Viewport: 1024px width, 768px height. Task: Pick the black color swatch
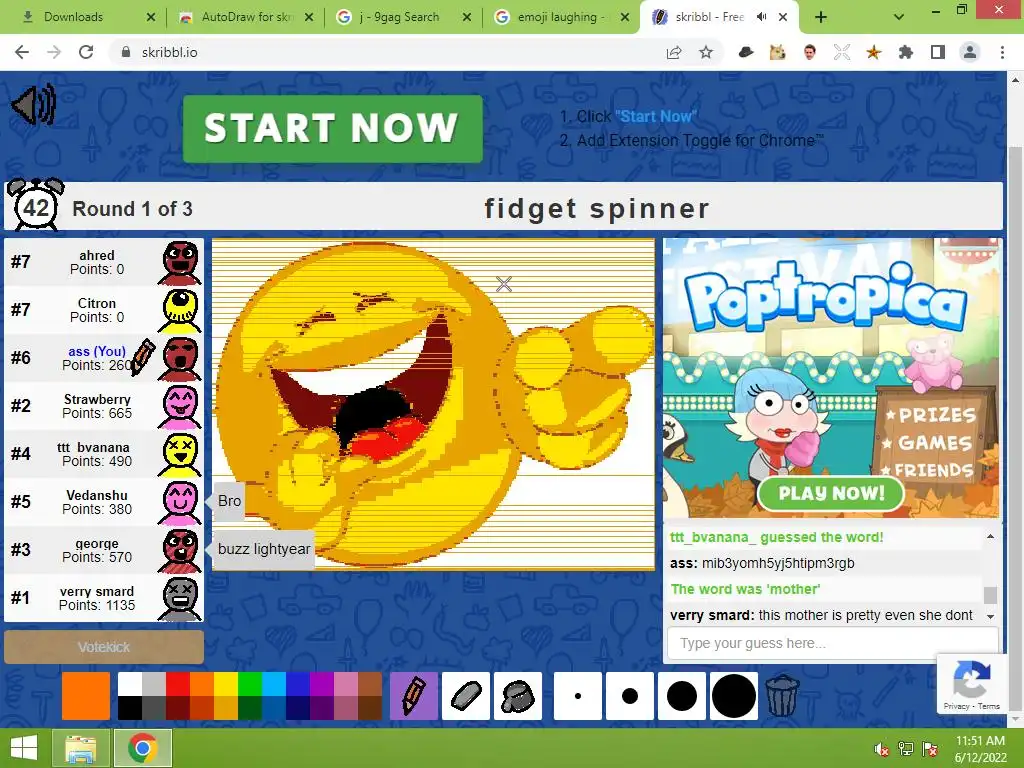(130, 708)
